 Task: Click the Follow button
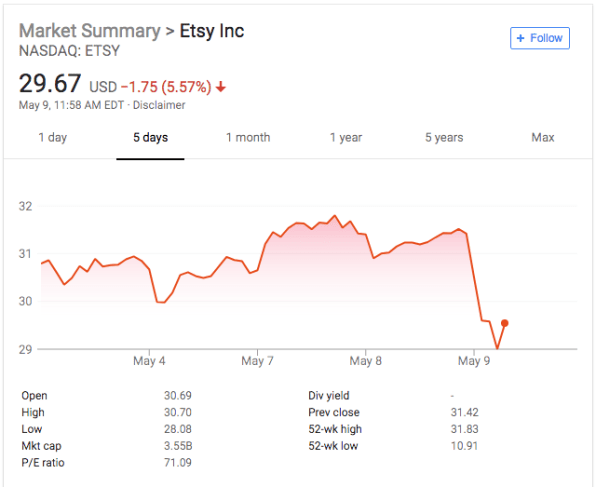[x=540, y=38]
